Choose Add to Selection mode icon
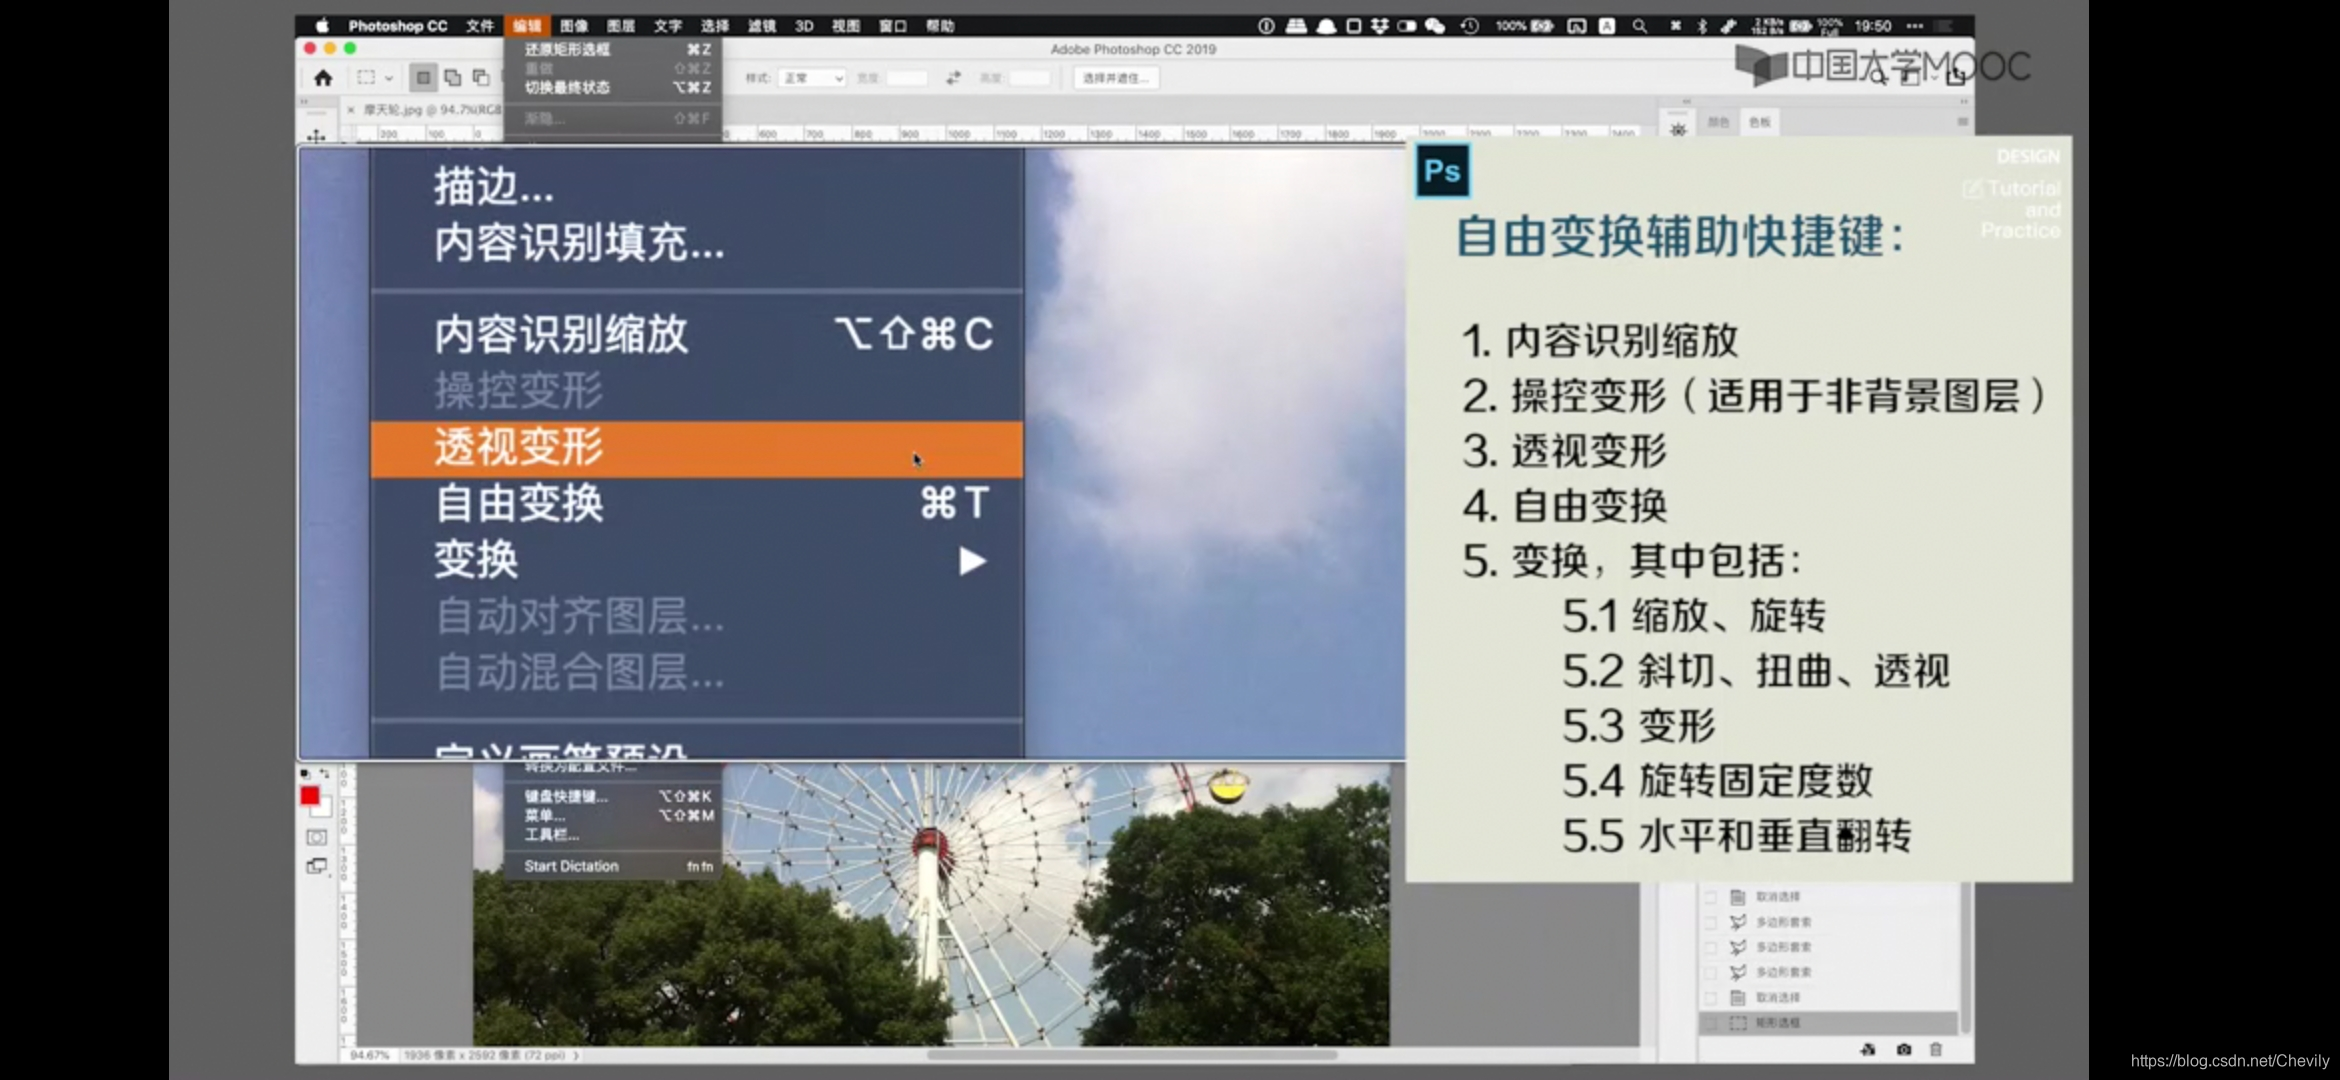 (x=452, y=78)
